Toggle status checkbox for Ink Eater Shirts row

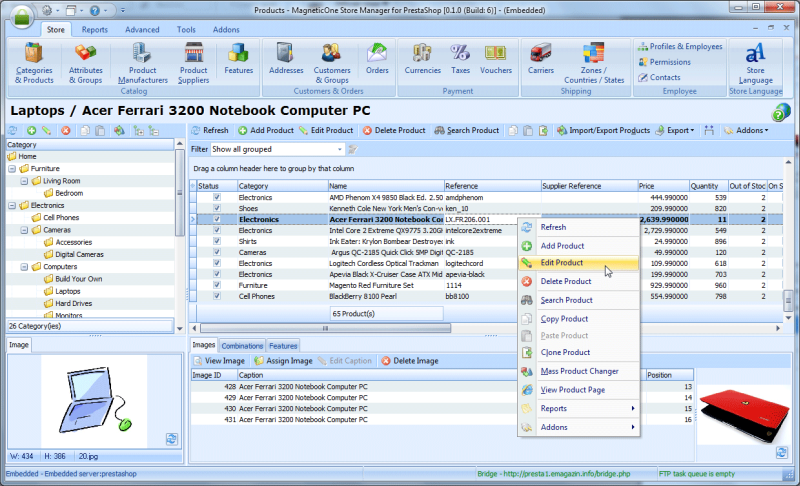pos(217,241)
